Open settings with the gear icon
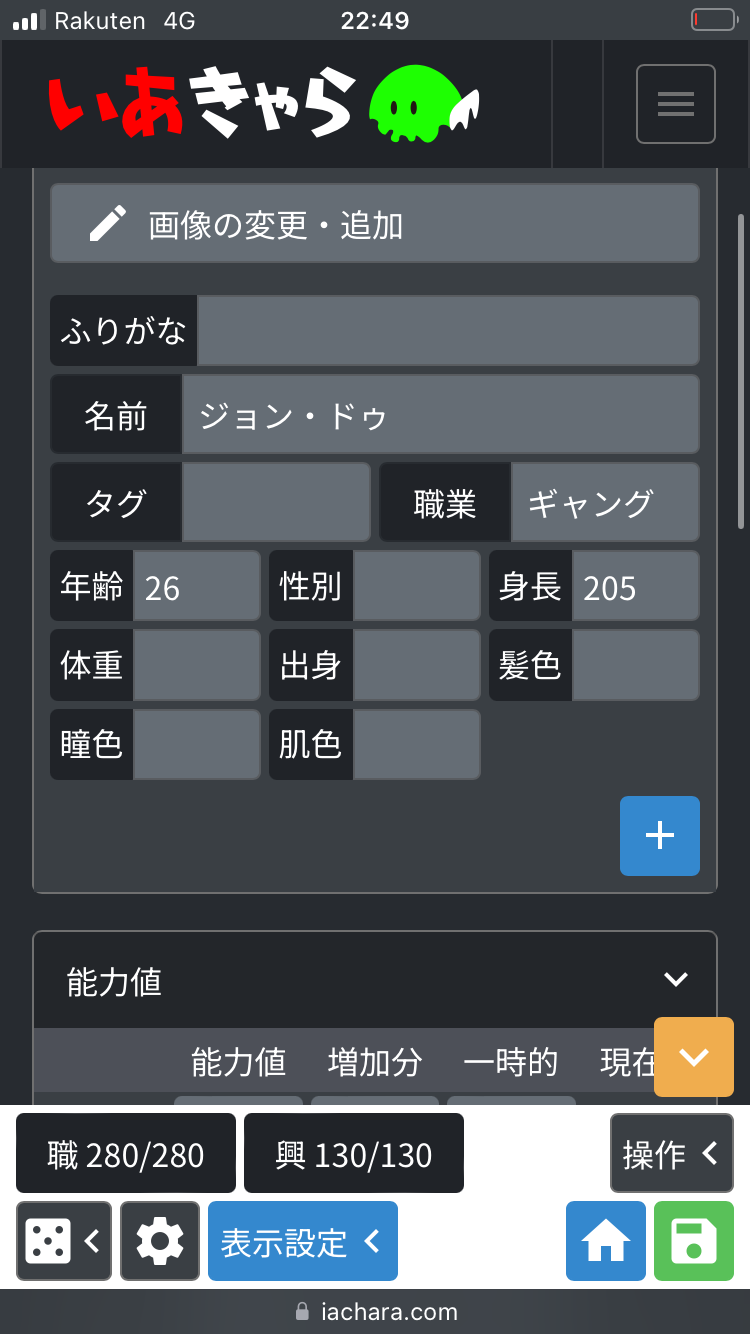This screenshot has height=1334, width=750. pyautogui.click(x=160, y=1241)
